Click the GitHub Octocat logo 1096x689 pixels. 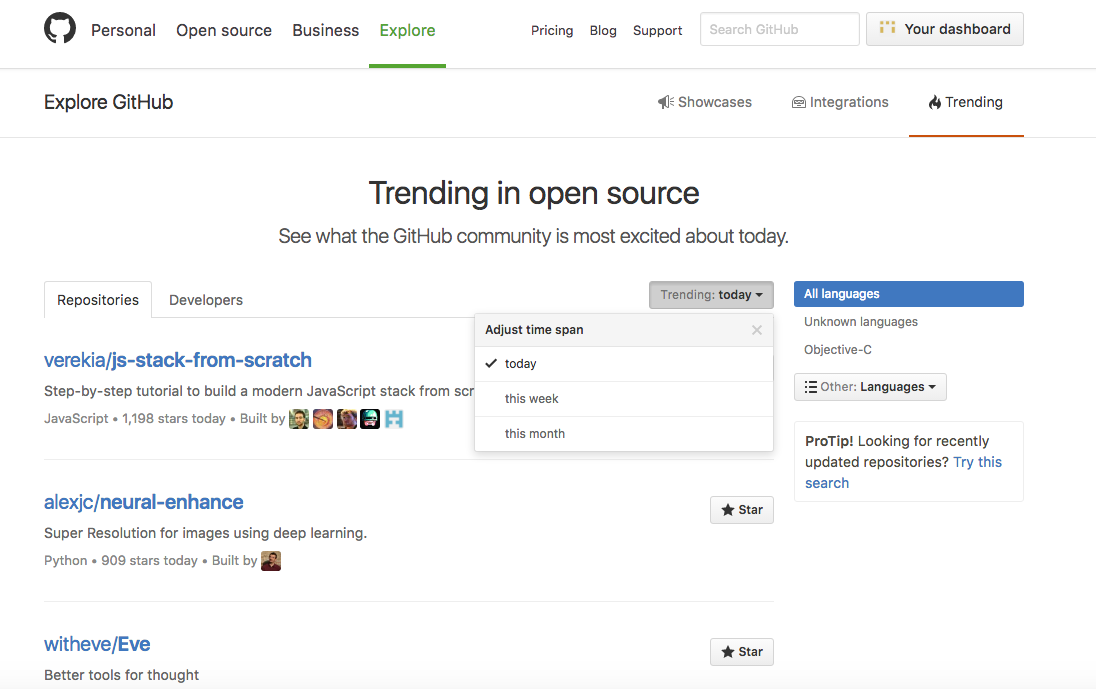coord(59,29)
